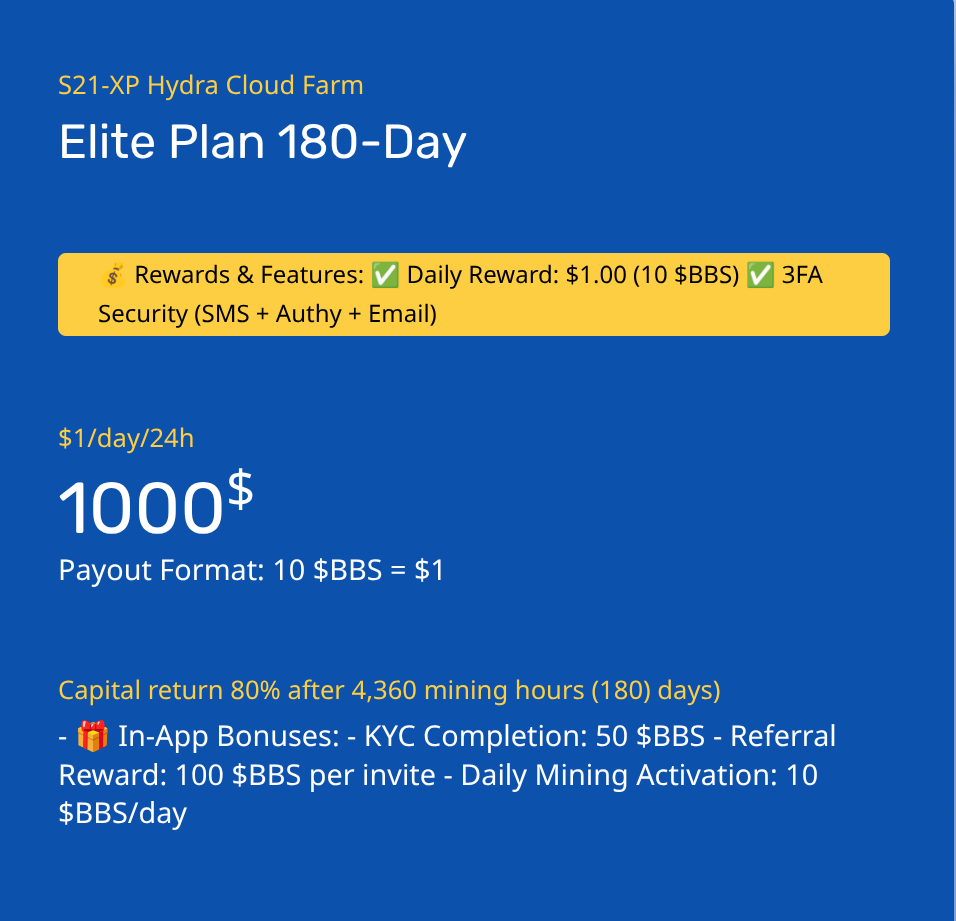
Task: Click the Payout Format 10 $BBS line
Action: click(x=251, y=571)
